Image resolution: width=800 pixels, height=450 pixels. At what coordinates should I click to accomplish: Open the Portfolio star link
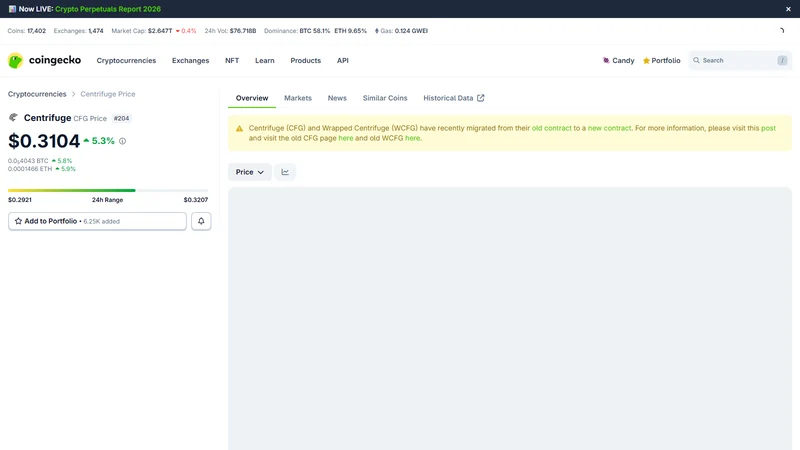pos(661,60)
